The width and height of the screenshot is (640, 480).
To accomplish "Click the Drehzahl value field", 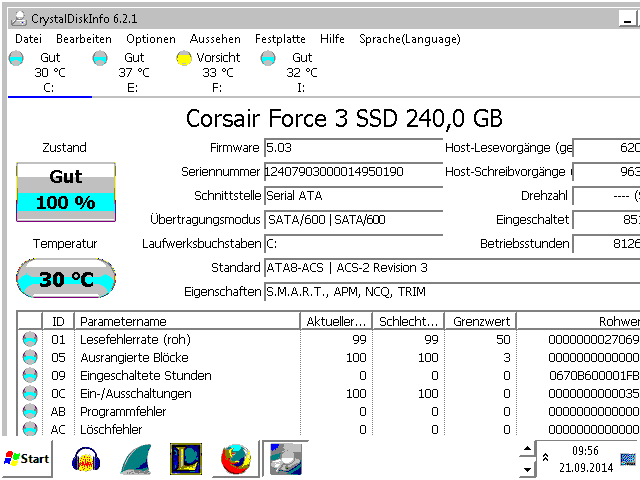I will (606, 196).
